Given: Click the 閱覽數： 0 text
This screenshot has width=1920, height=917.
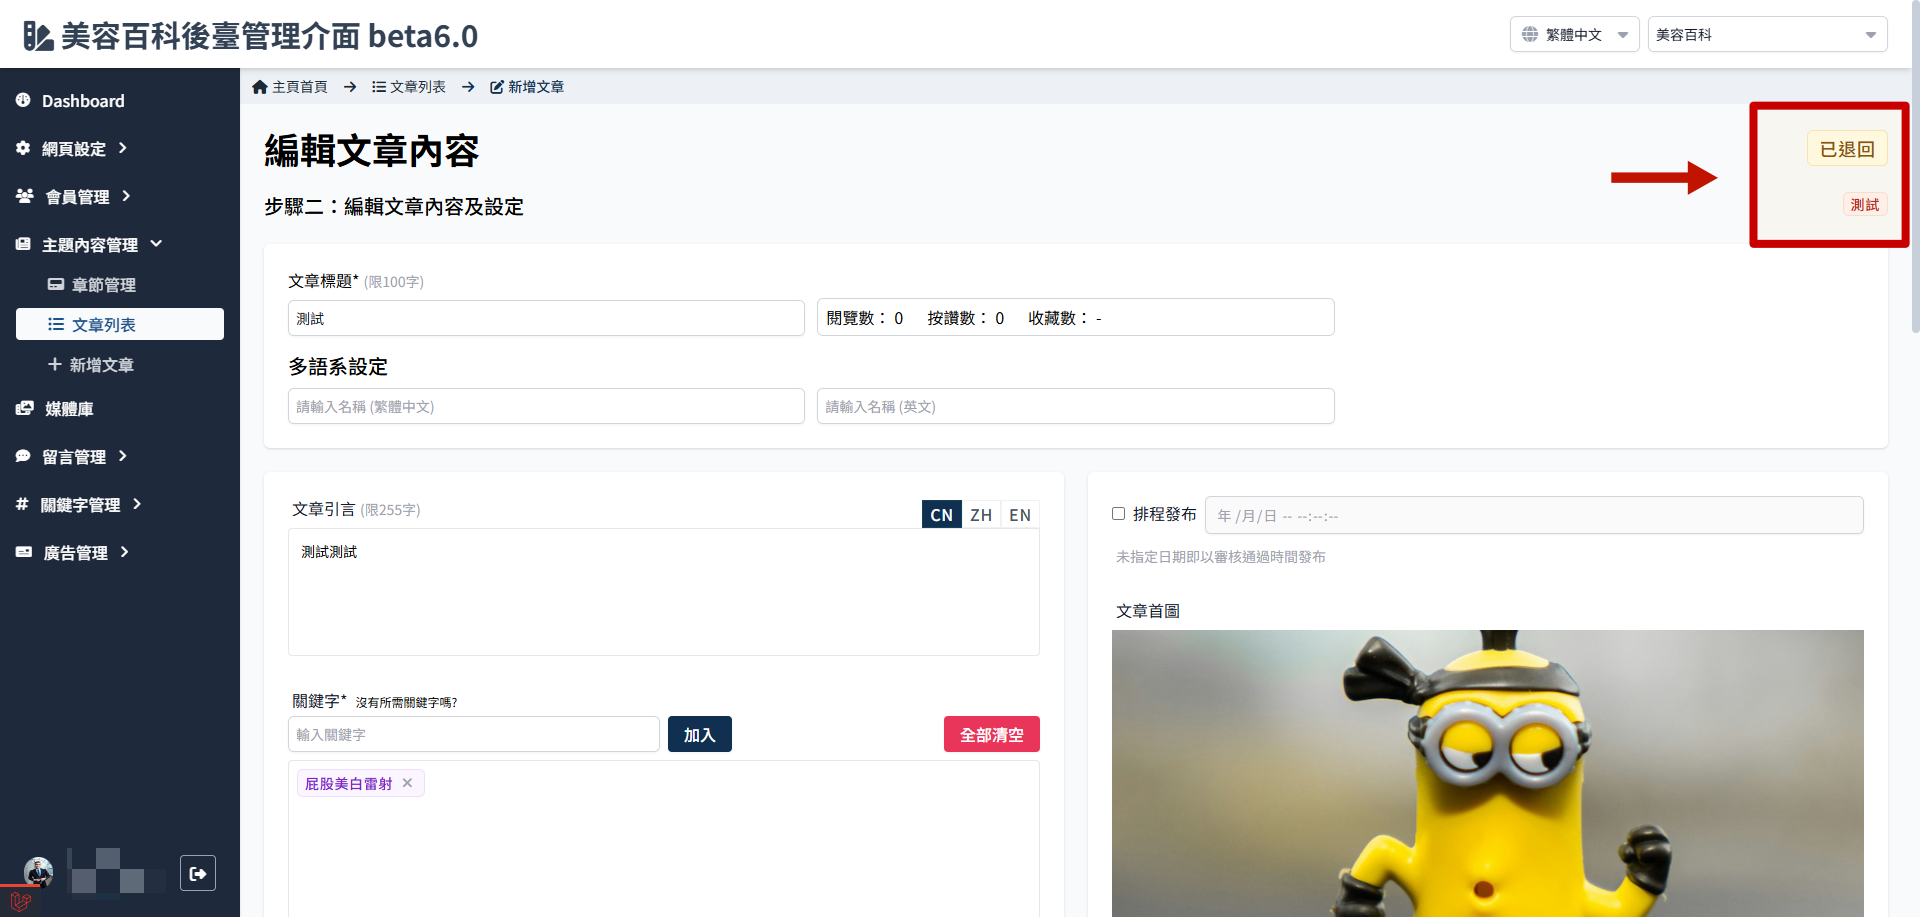Looking at the screenshot, I should (x=865, y=318).
